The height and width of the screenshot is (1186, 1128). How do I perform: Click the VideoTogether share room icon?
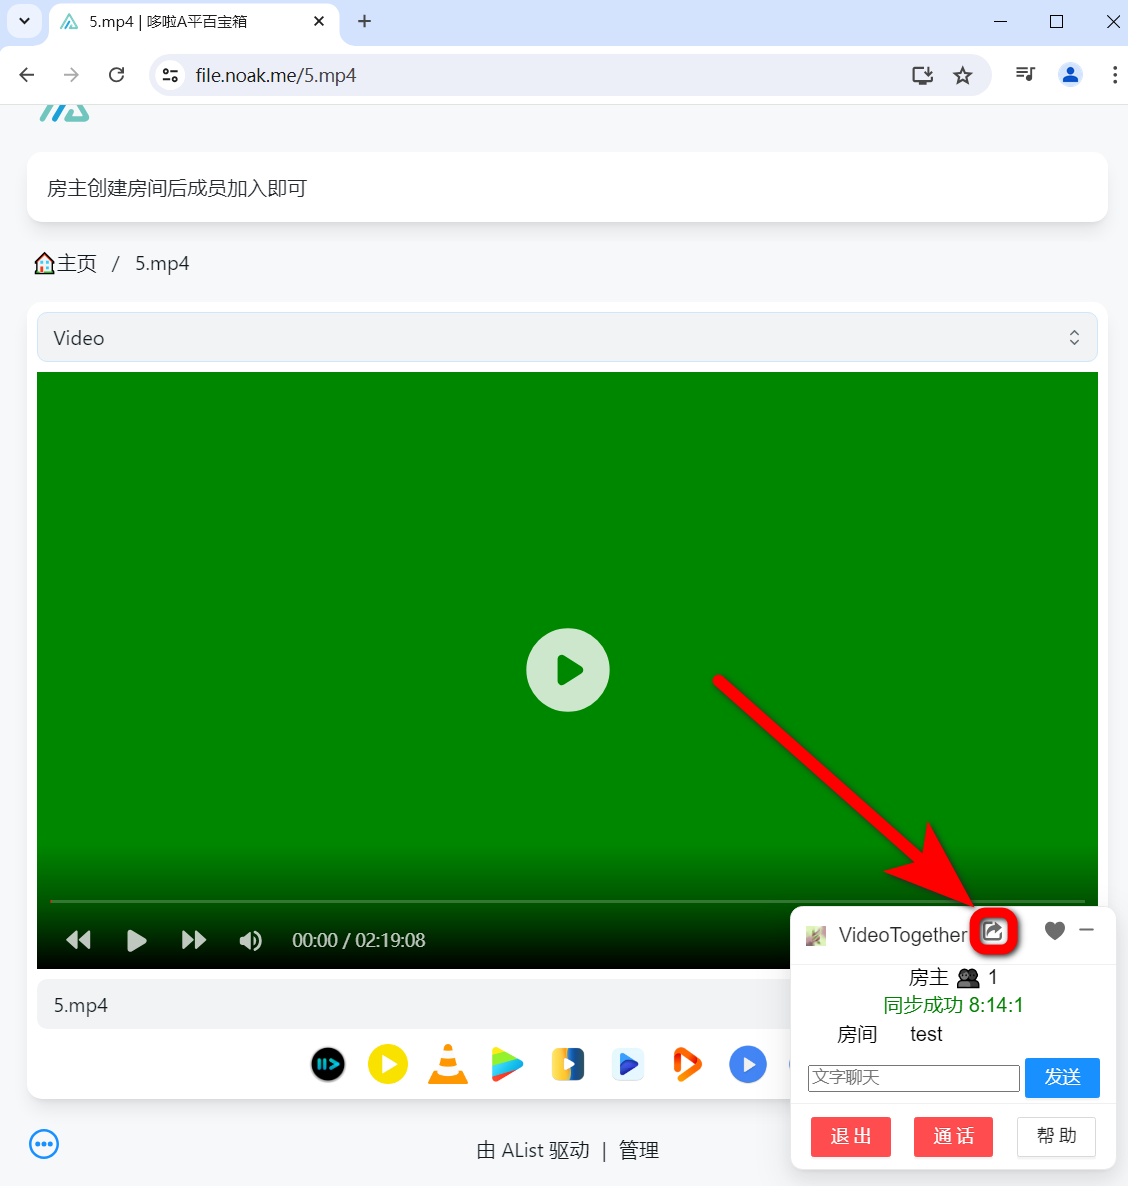click(993, 932)
